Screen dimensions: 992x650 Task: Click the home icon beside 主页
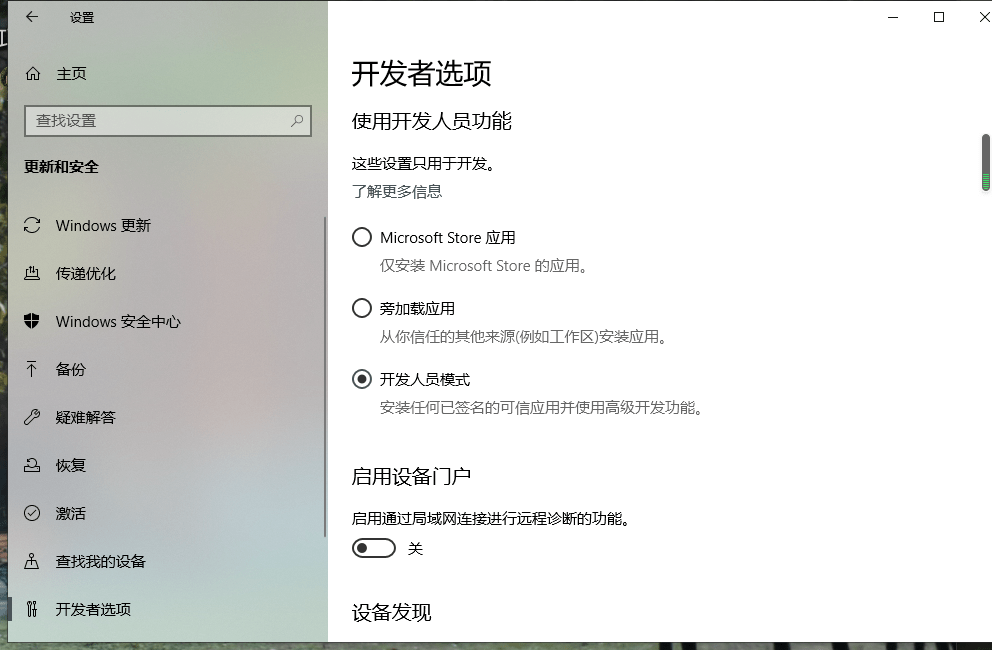point(33,74)
